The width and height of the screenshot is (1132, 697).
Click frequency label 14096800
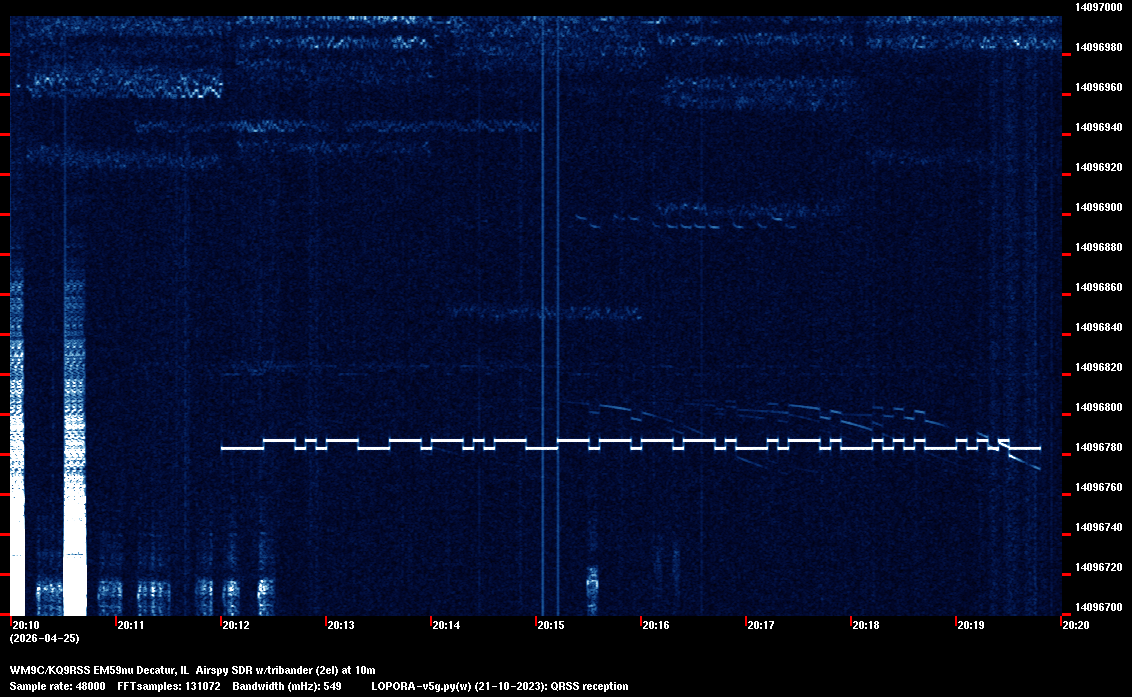1099,407
